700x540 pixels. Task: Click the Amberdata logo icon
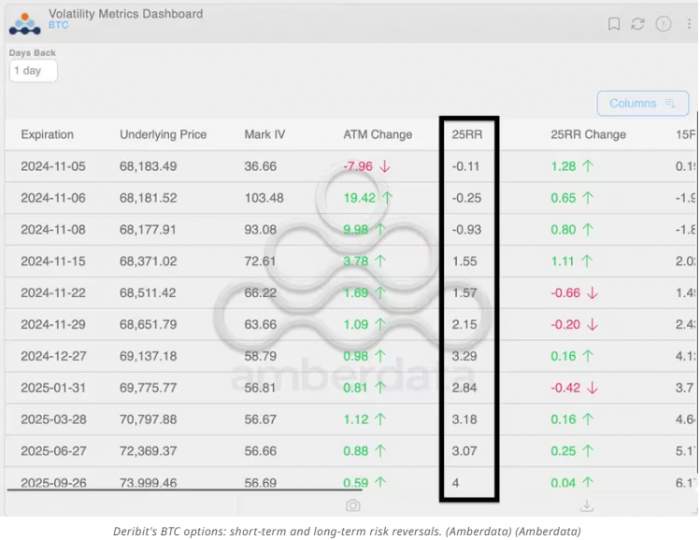click(24, 22)
